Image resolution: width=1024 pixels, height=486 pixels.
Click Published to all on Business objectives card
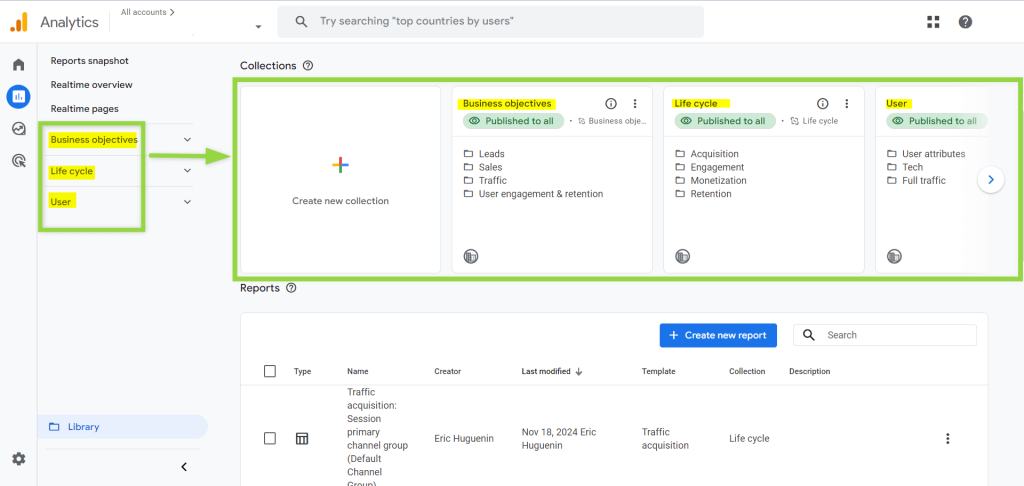click(513, 121)
